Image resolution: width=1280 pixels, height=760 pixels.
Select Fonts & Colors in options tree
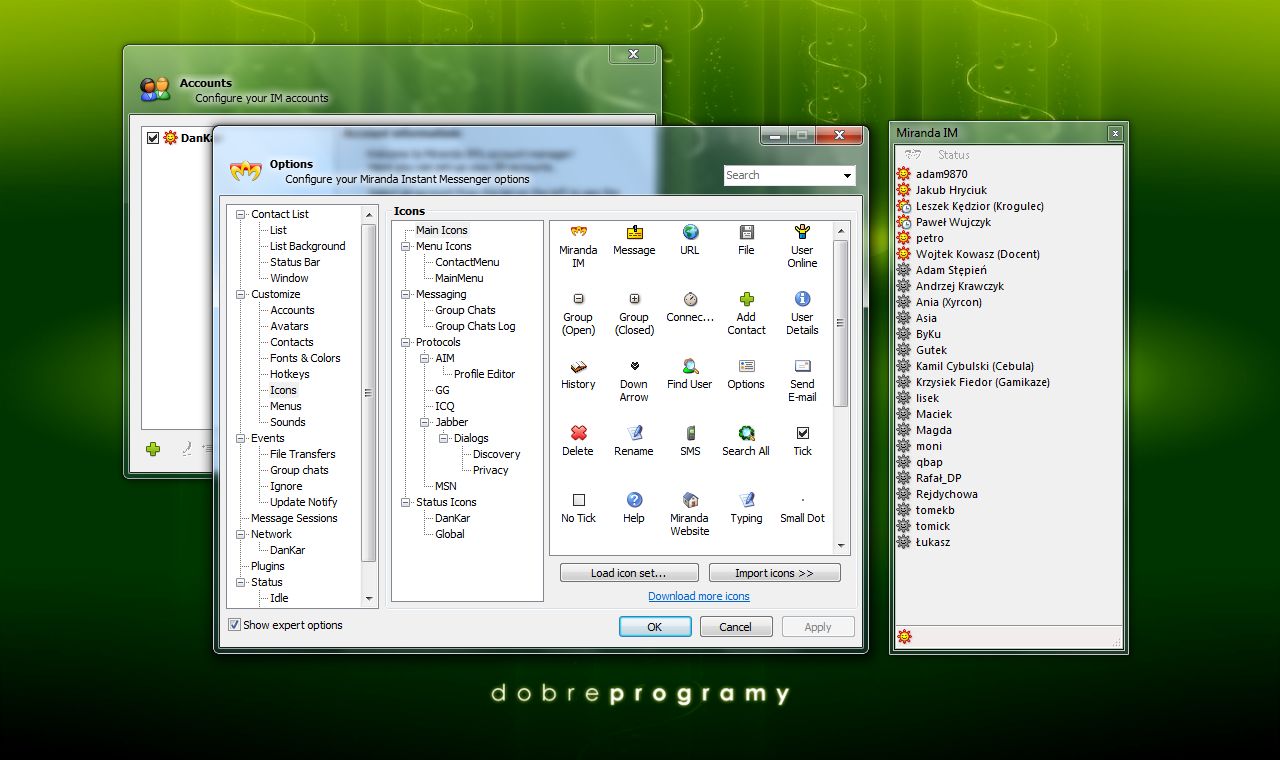(x=305, y=358)
